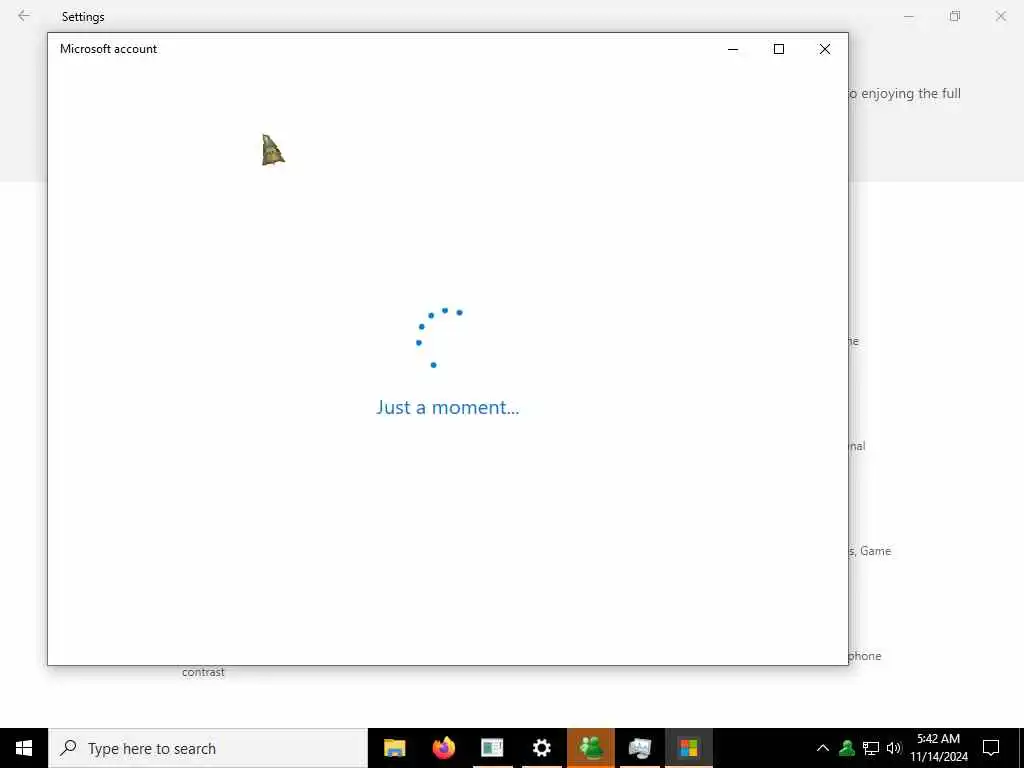The image size is (1024, 768).
Task: Open the photo viewer taskbar icon
Action: coord(639,748)
